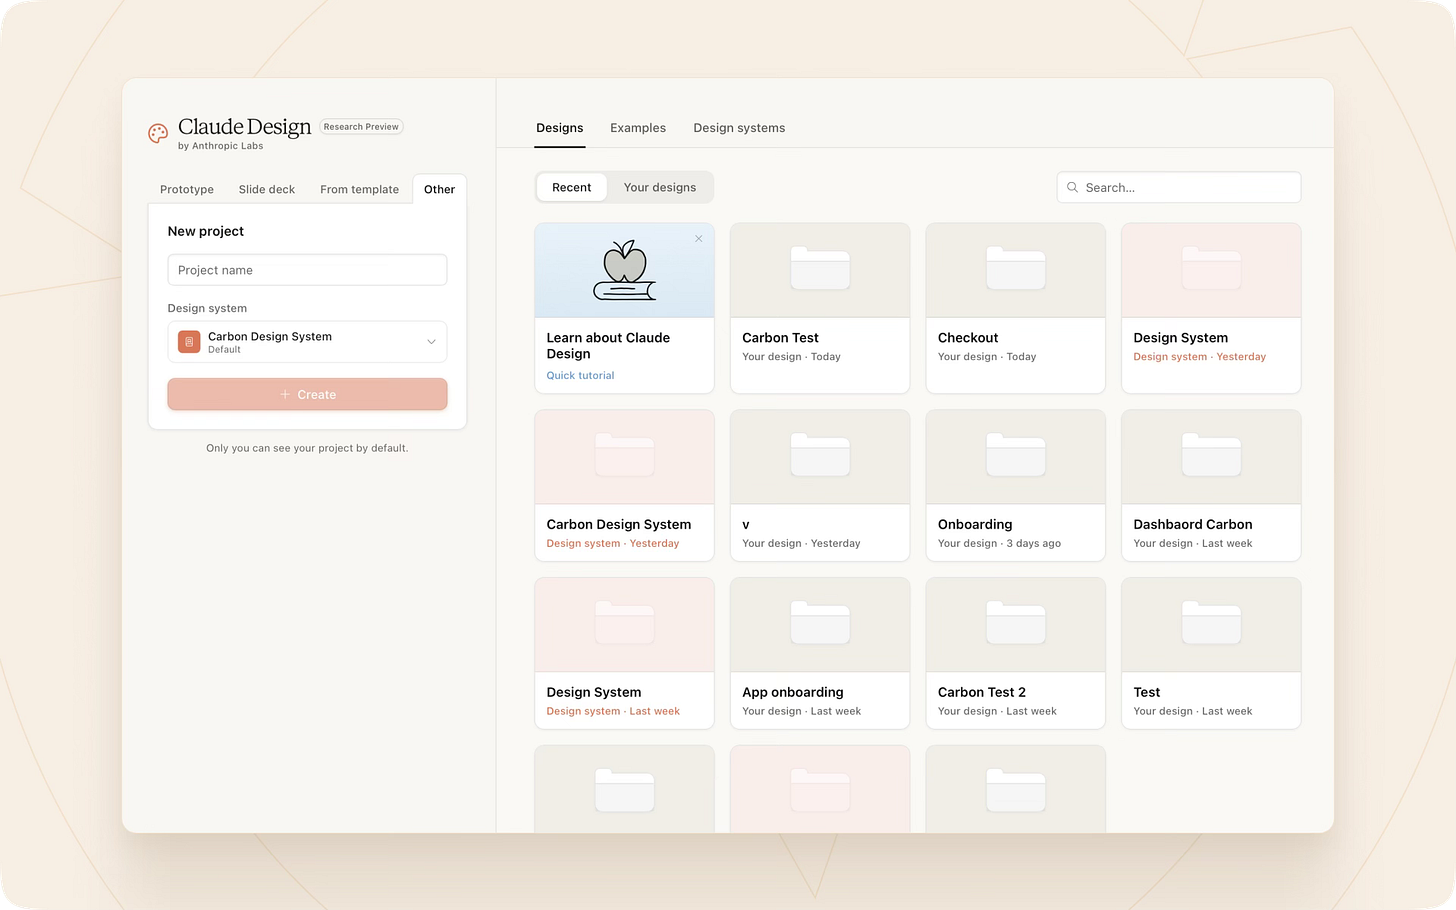Click the Research Preview badge
This screenshot has height=910, width=1456.
pyautogui.click(x=361, y=127)
